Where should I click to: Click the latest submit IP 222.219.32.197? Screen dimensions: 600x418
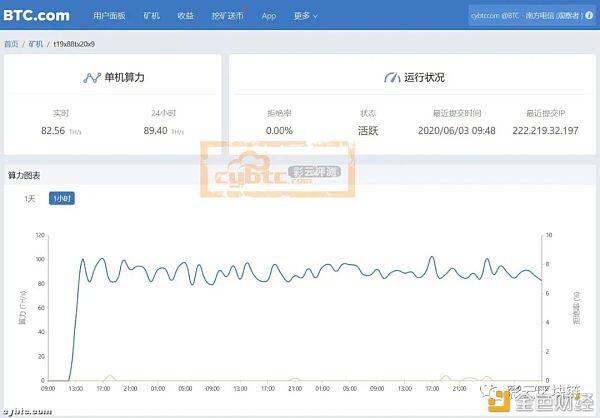click(545, 131)
